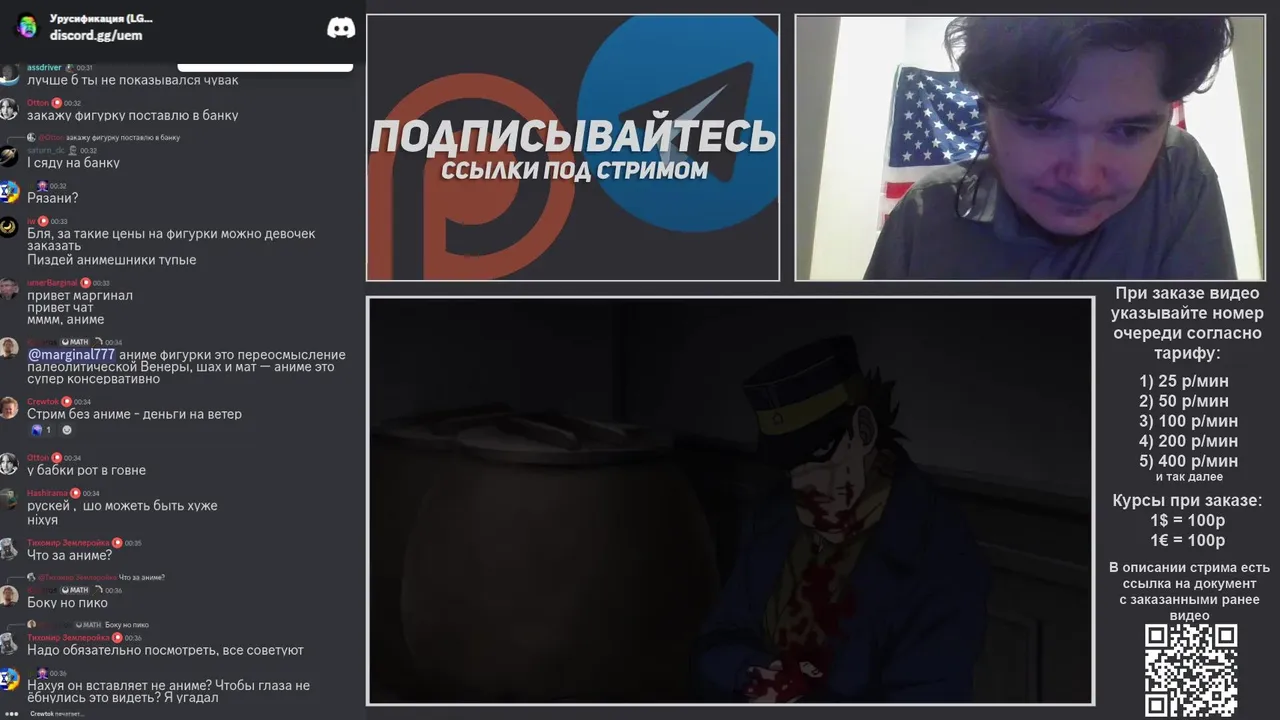
Task: Click Тихомир's avatar beside 'Надо обязательно посмотреть'
Action: [9, 644]
